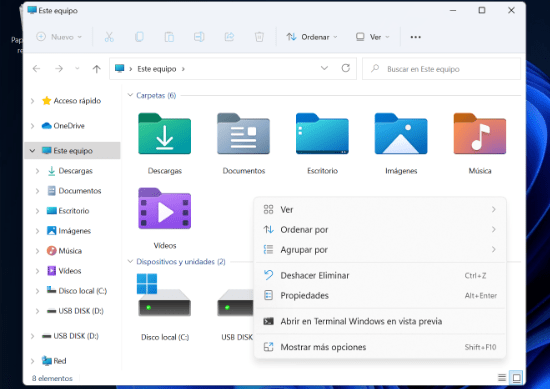Expand OneDrive in navigation pane

tap(32, 126)
